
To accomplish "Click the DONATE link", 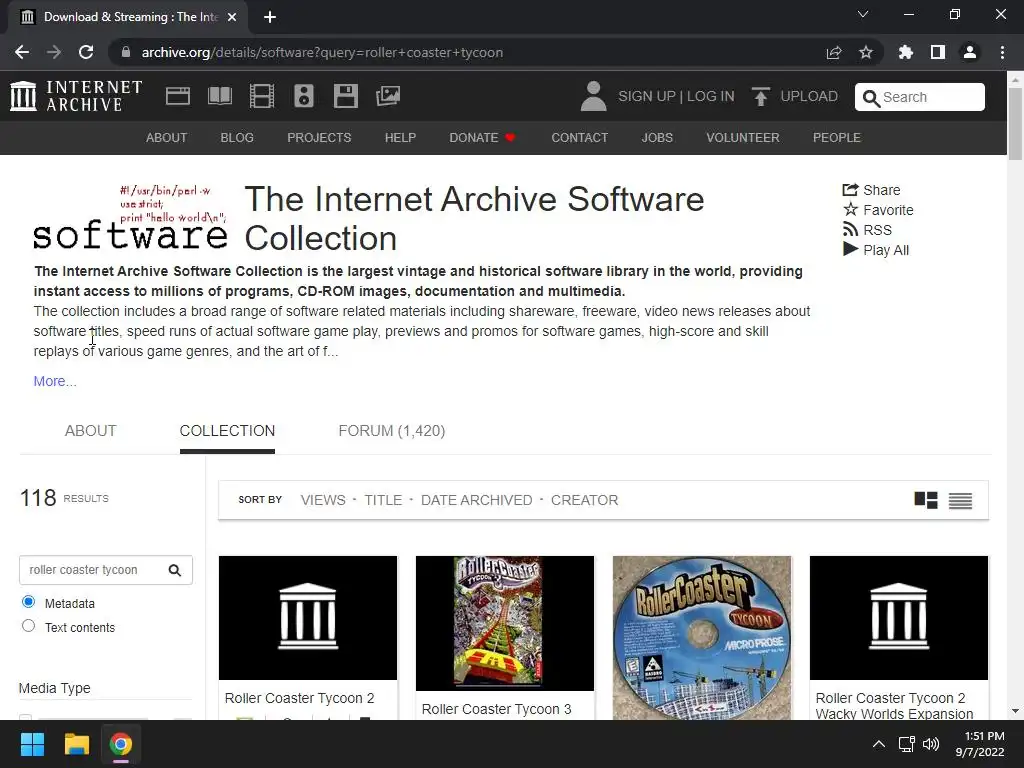I will tap(482, 138).
